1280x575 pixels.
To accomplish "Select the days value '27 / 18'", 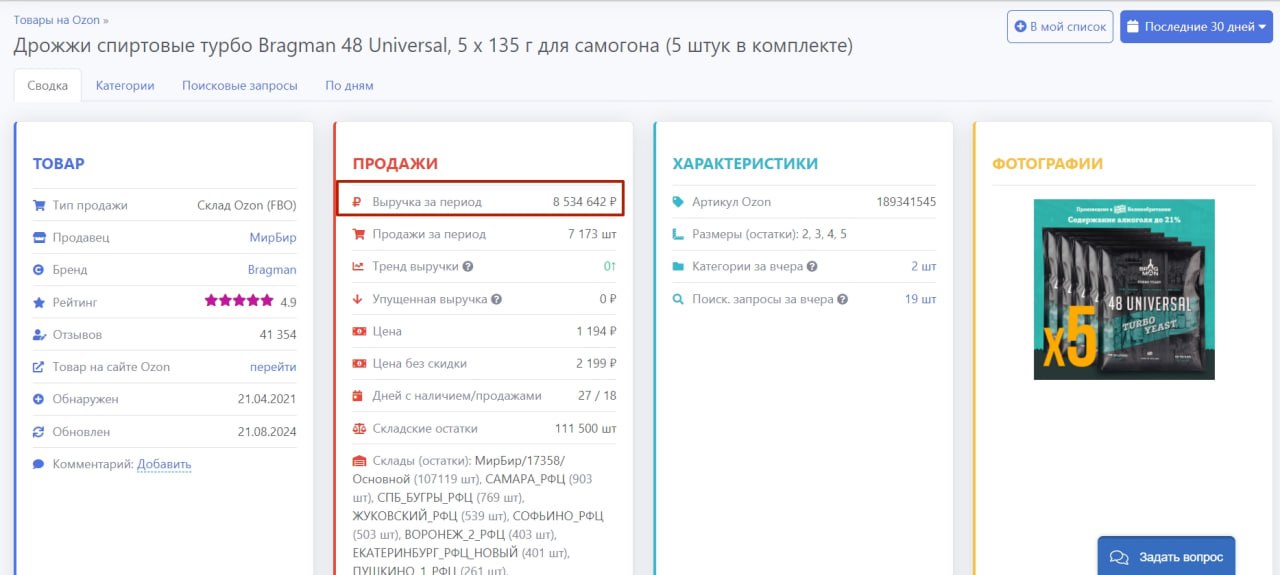I will point(597,396).
